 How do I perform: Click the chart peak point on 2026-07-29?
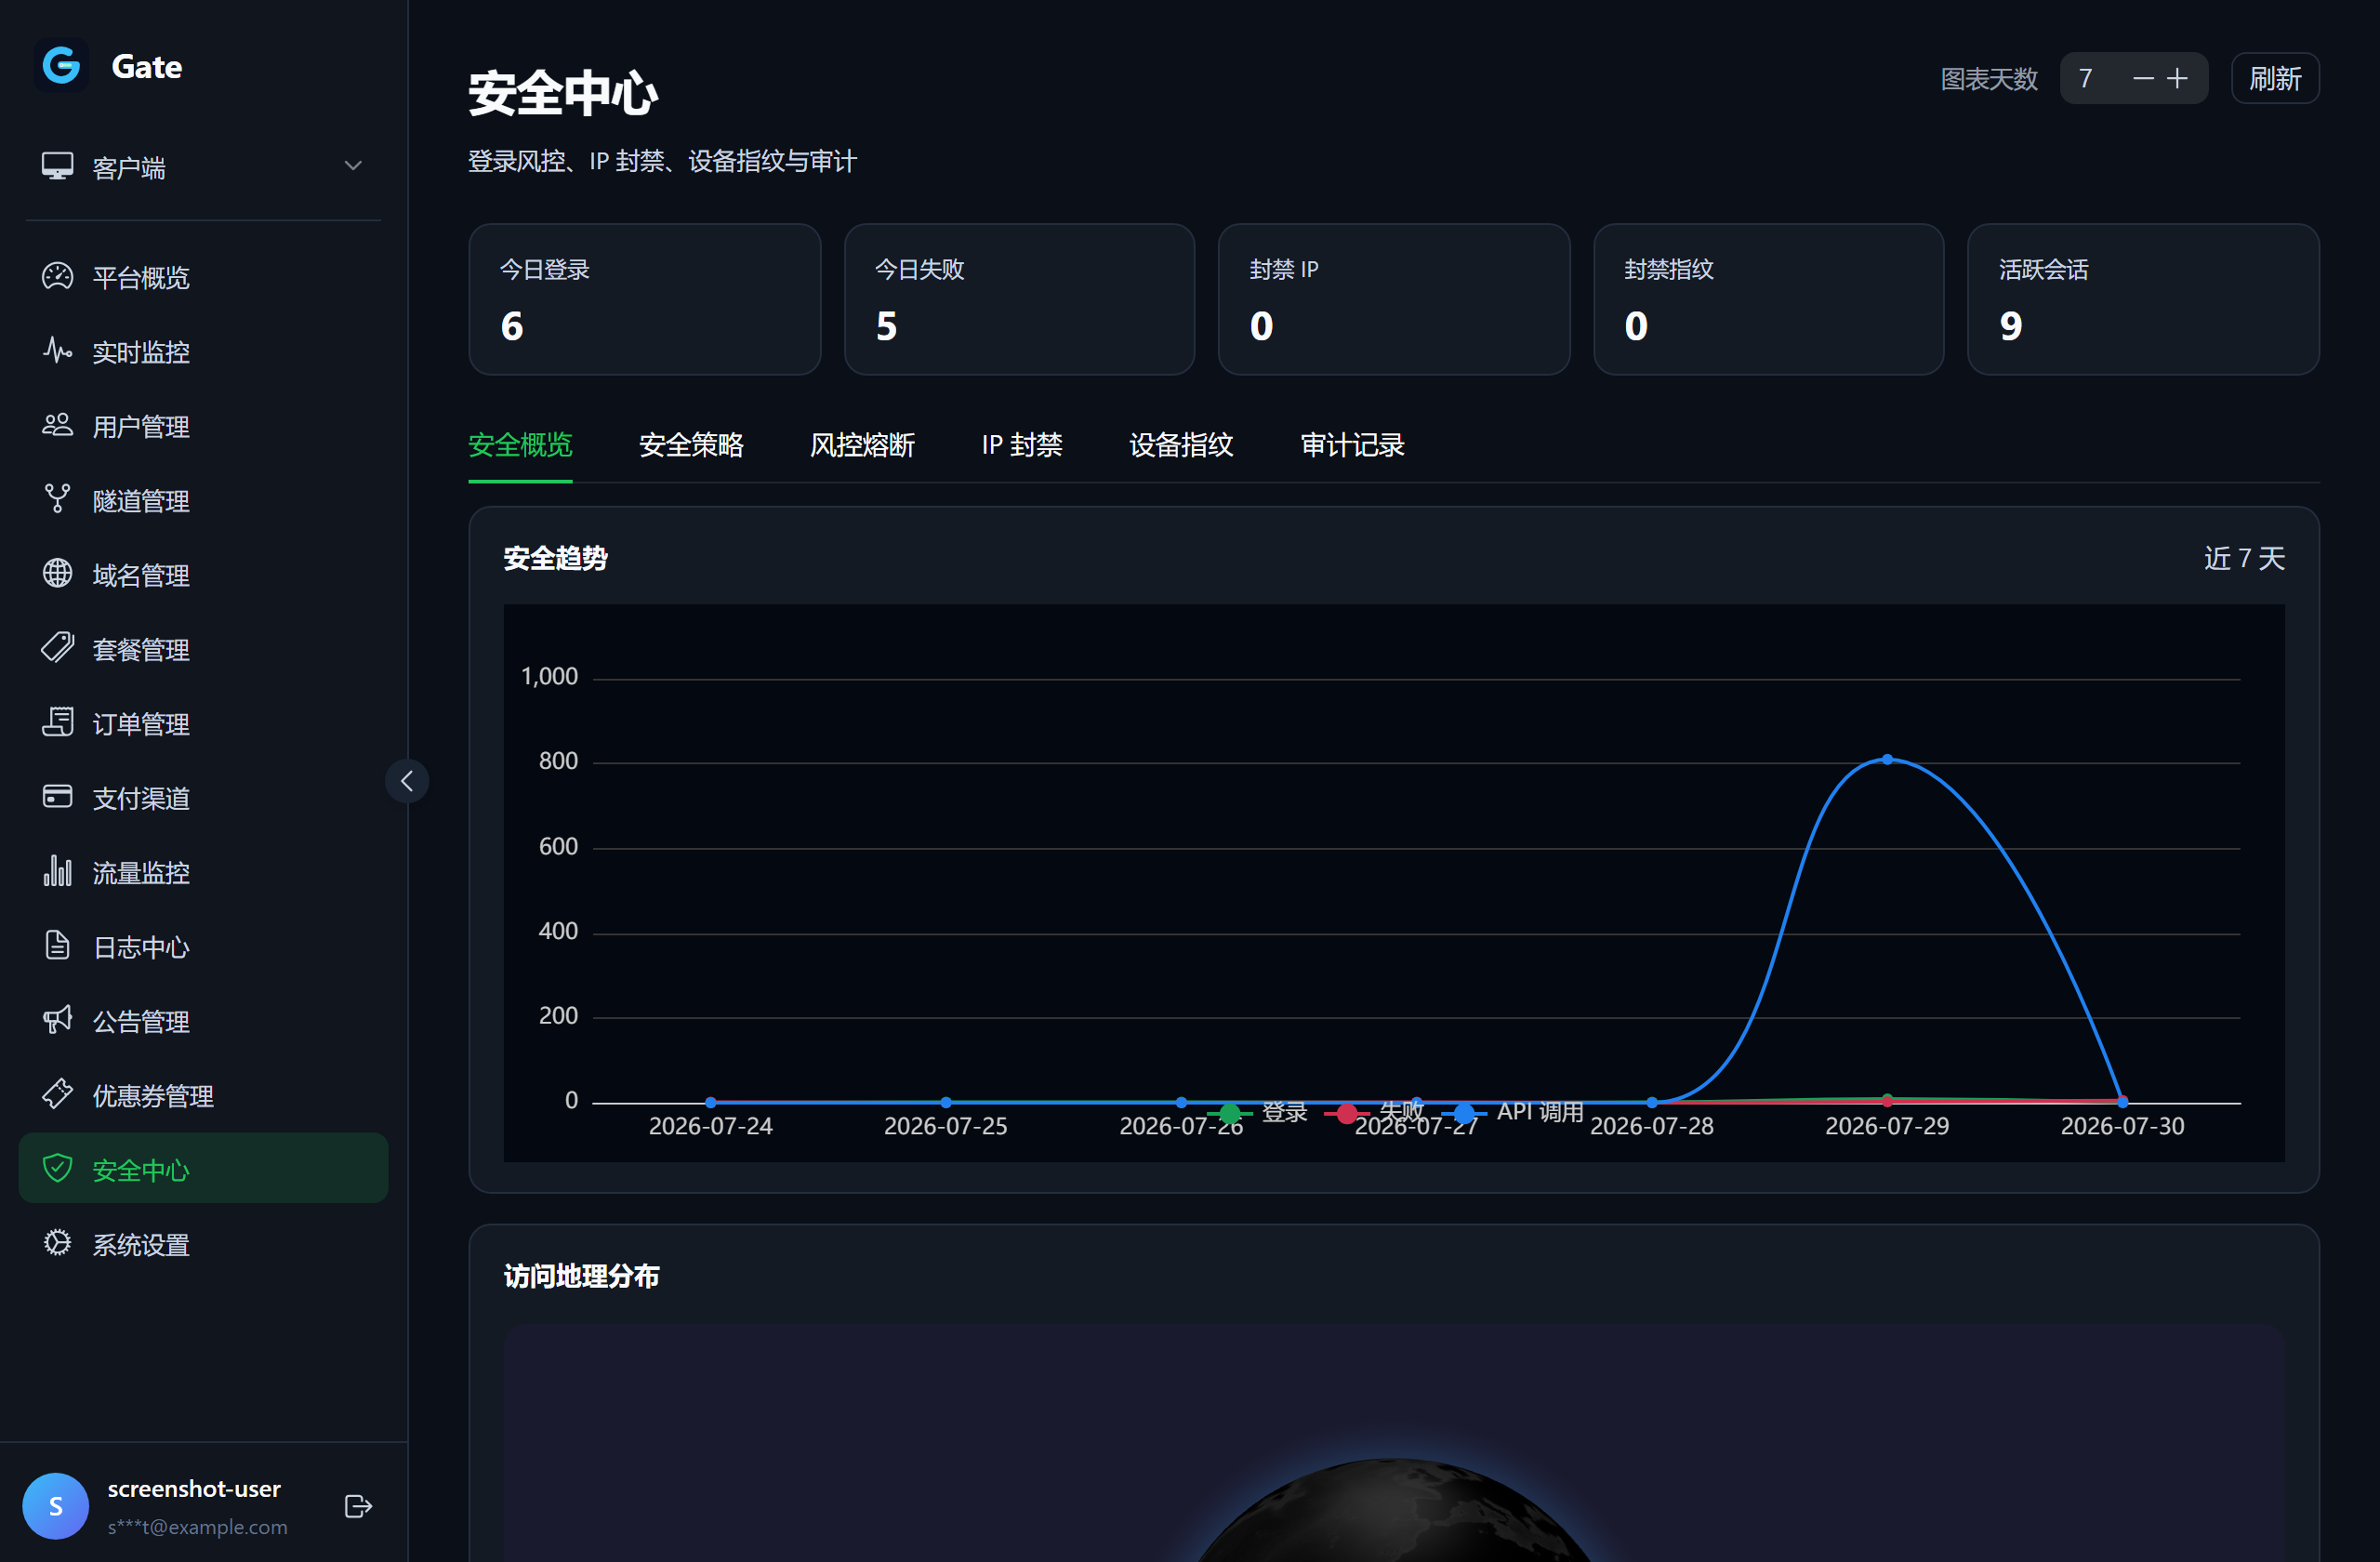pos(1887,760)
